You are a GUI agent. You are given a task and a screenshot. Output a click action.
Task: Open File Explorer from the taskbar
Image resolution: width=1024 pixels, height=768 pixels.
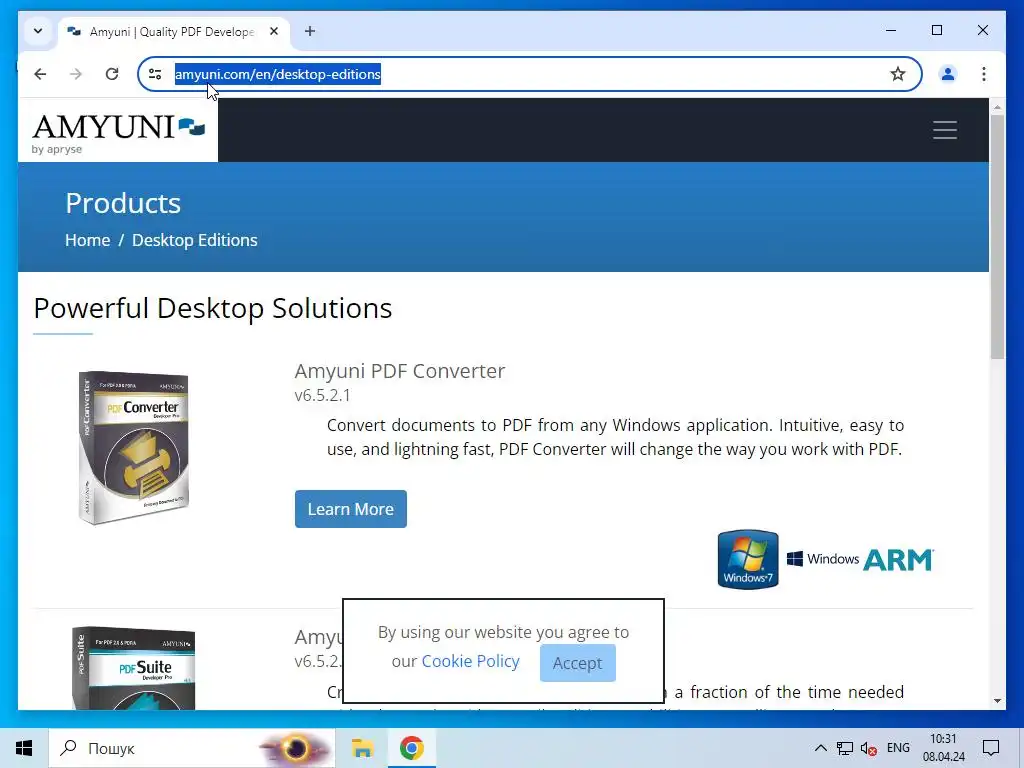pyautogui.click(x=362, y=748)
